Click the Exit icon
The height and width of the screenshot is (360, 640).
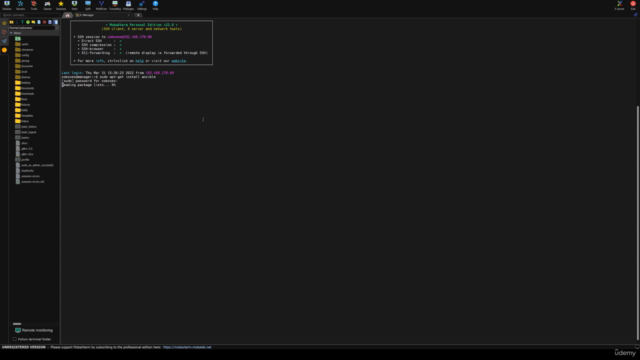pyautogui.click(x=633, y=5)
